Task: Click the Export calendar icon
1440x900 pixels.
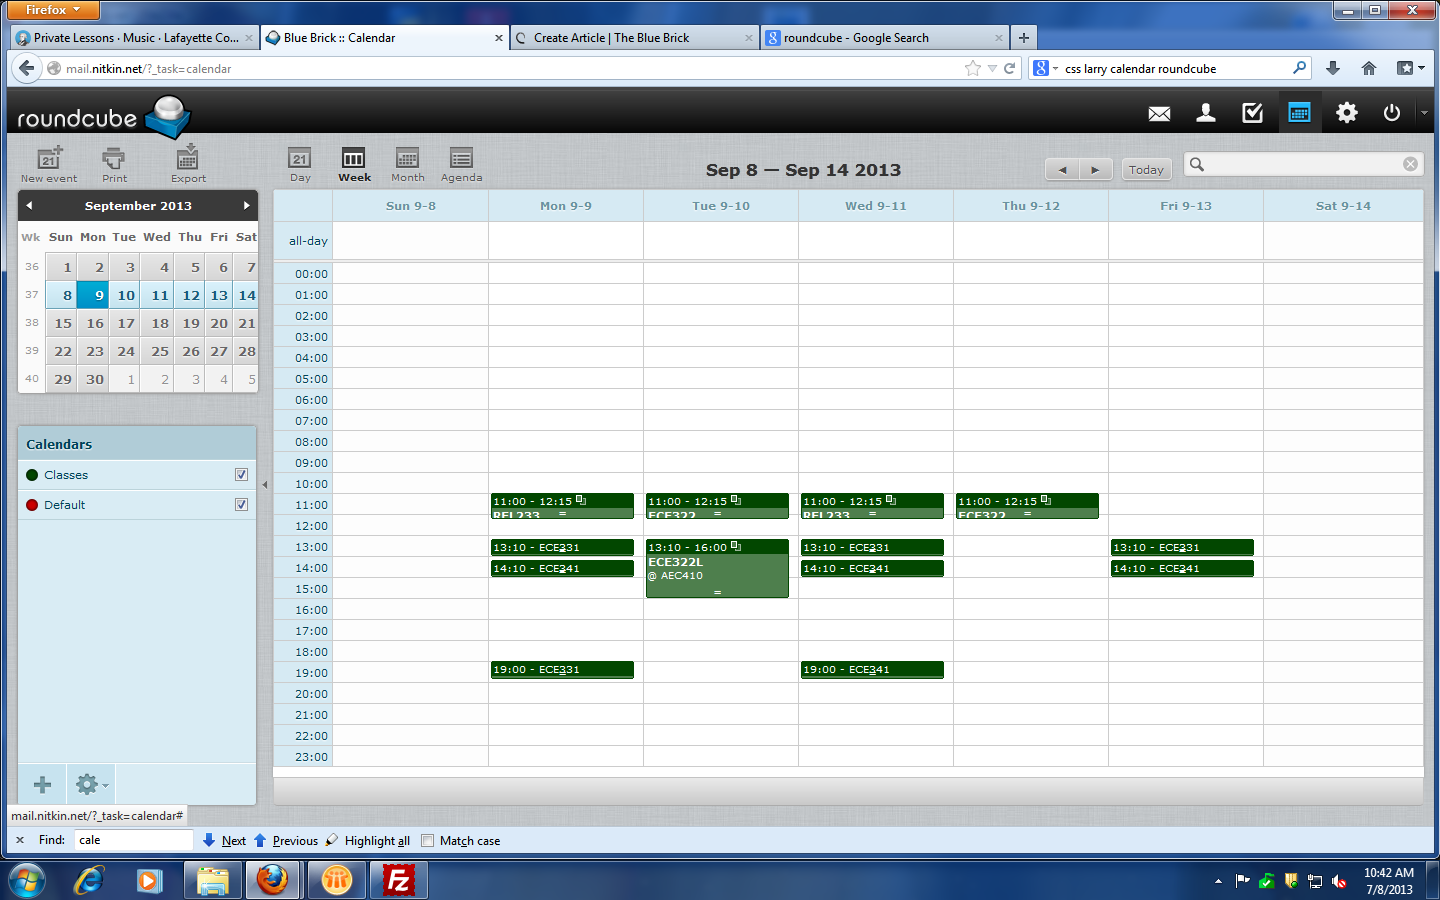Action: point(187,159)
